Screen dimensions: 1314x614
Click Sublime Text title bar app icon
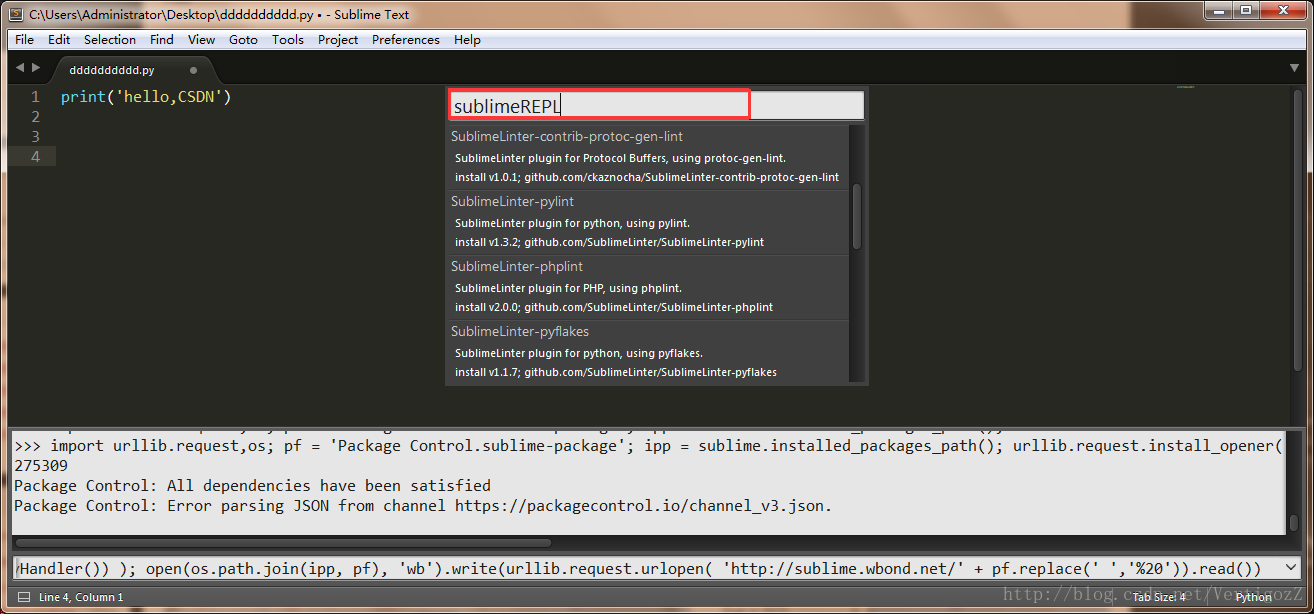tap(16, 14)
